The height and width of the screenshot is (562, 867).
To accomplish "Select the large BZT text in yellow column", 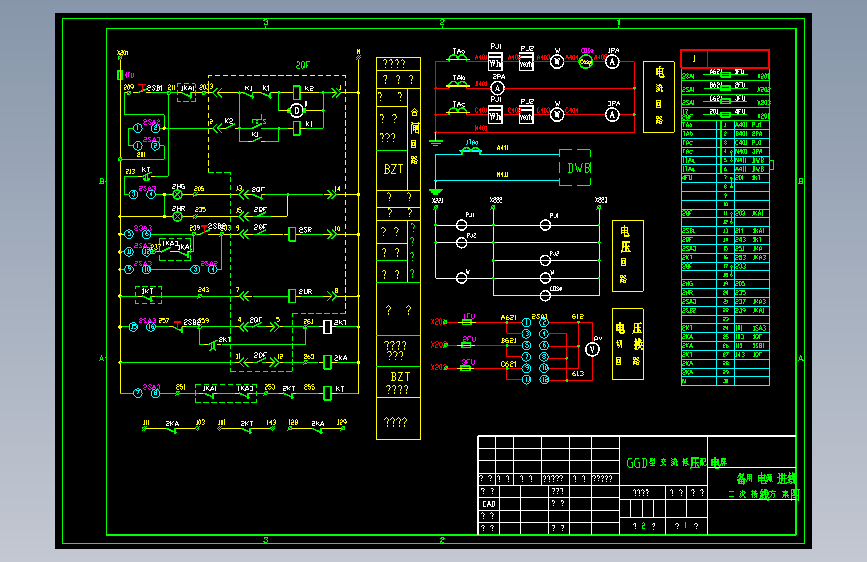I will [393, 169].
